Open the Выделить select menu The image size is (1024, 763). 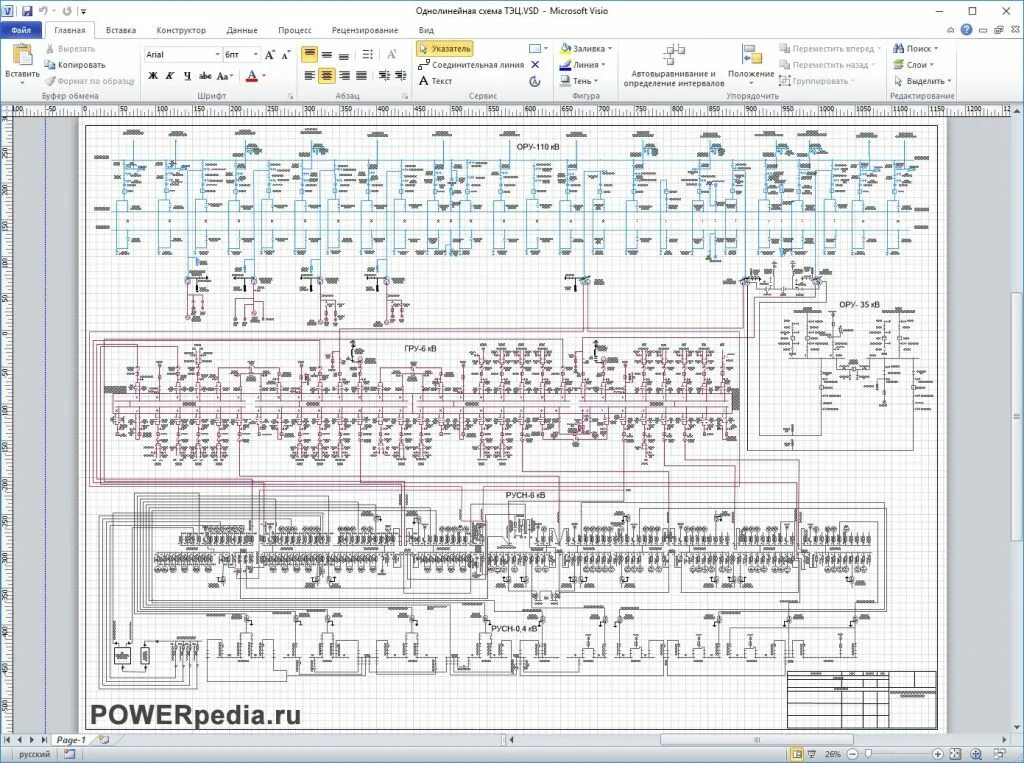click(x=922, y=81)
